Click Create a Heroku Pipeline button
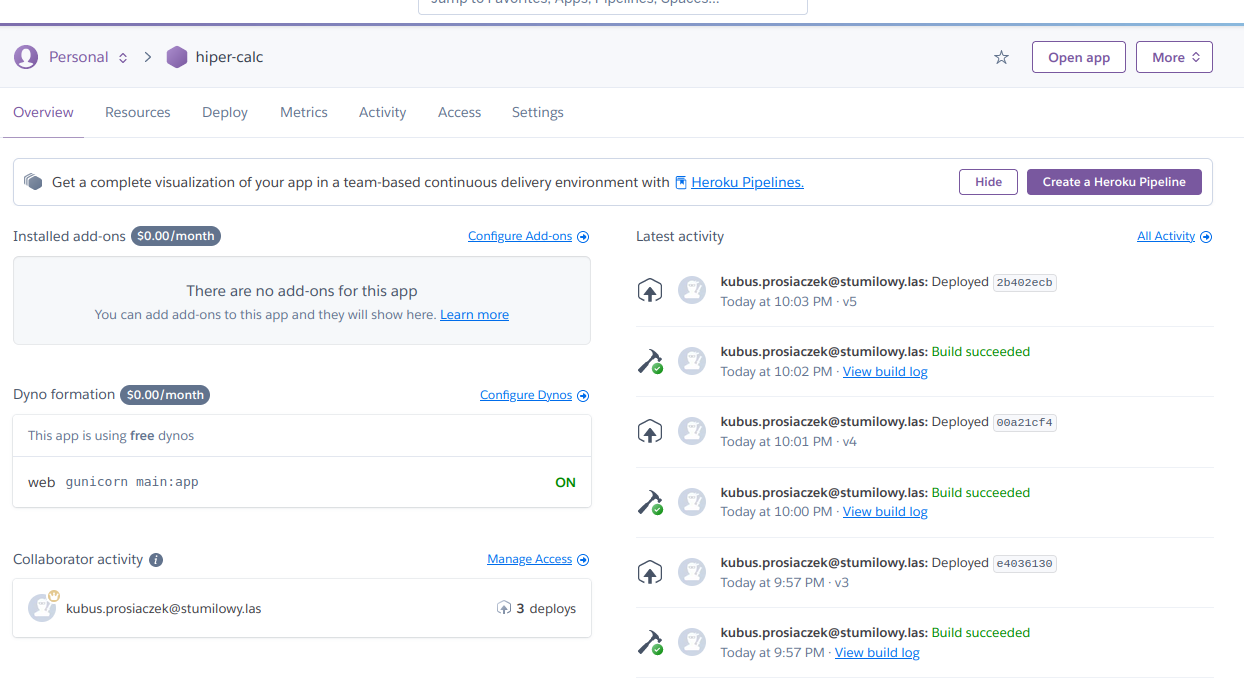Screen dimensions: 1244x689 point(1114,182)
